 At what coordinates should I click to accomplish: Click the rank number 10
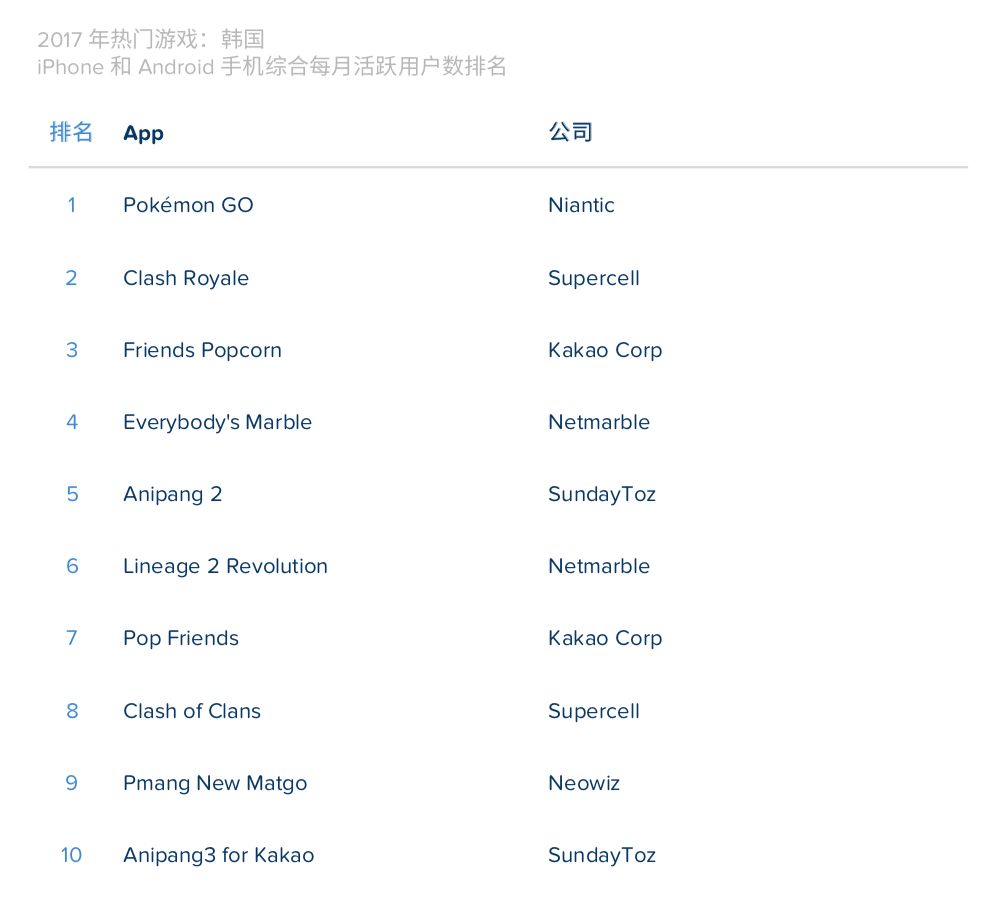pos(71,855)
